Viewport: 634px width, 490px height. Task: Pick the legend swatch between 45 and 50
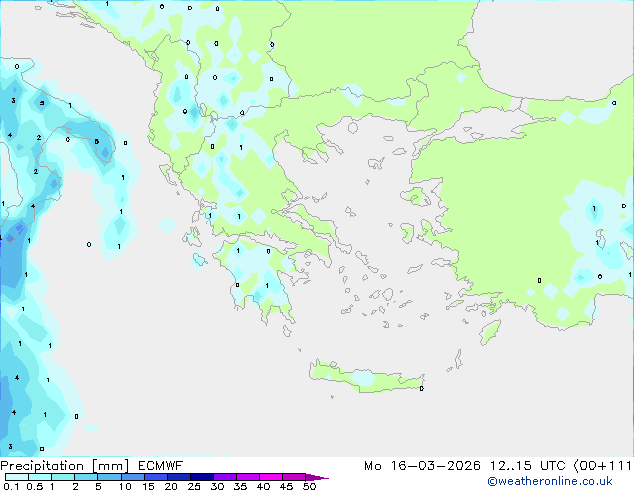294,477
